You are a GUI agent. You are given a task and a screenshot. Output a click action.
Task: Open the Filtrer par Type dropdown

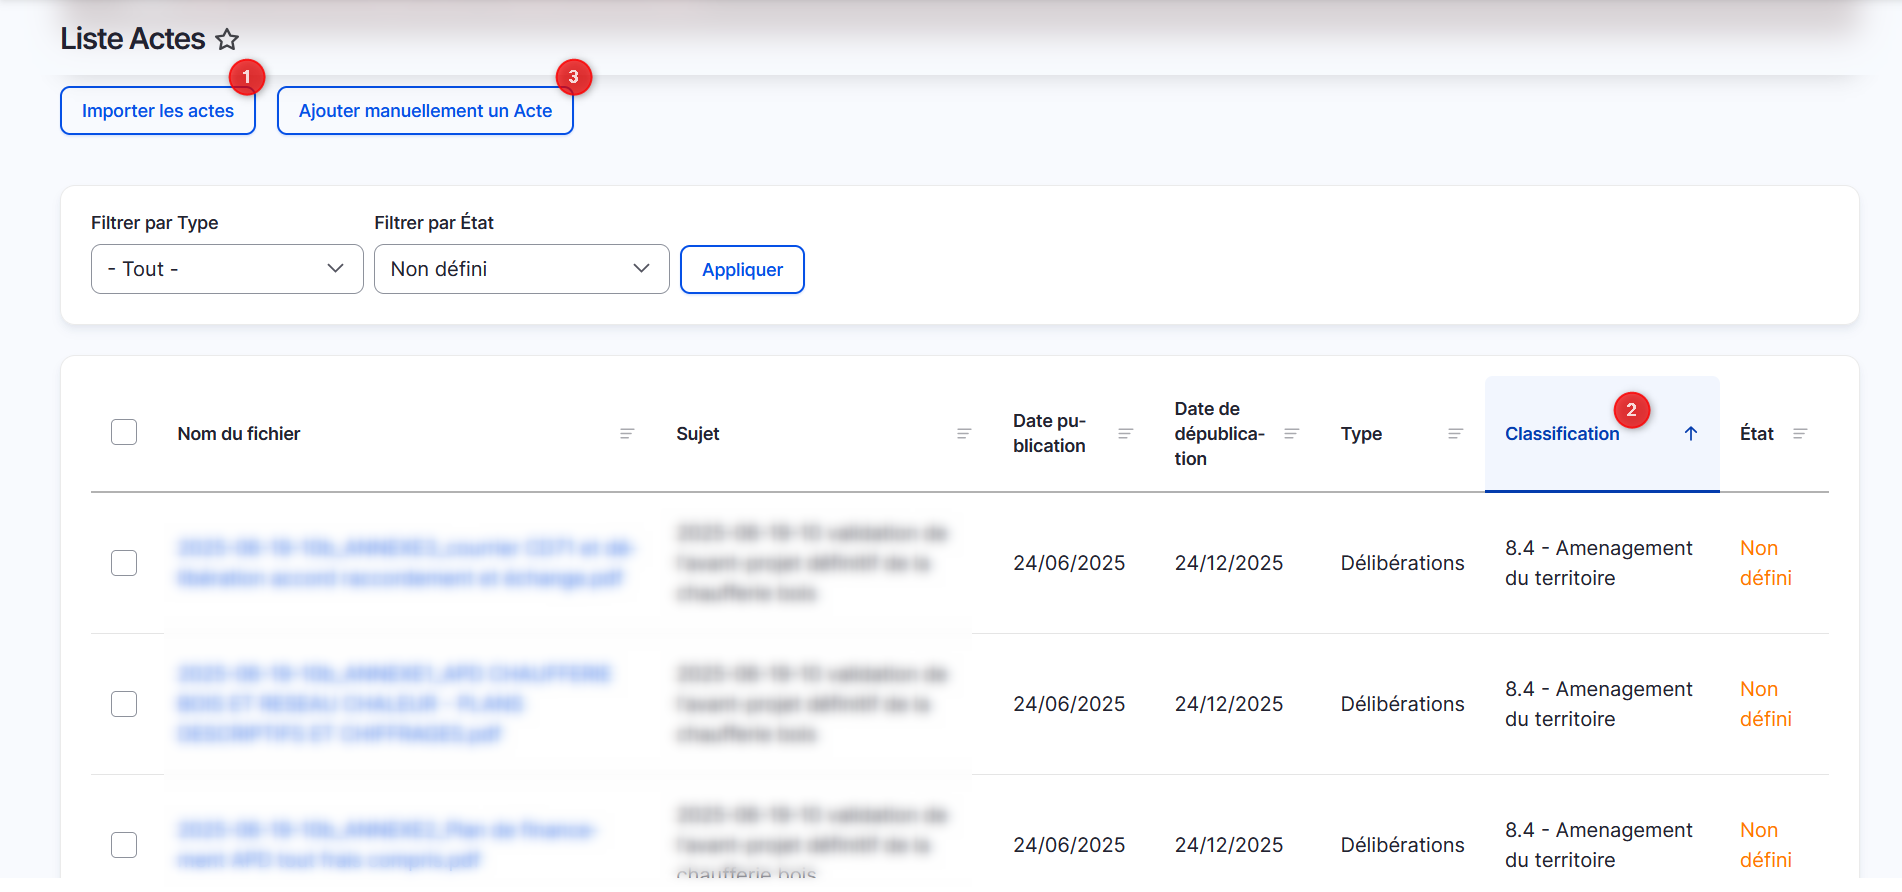(227, 269)
